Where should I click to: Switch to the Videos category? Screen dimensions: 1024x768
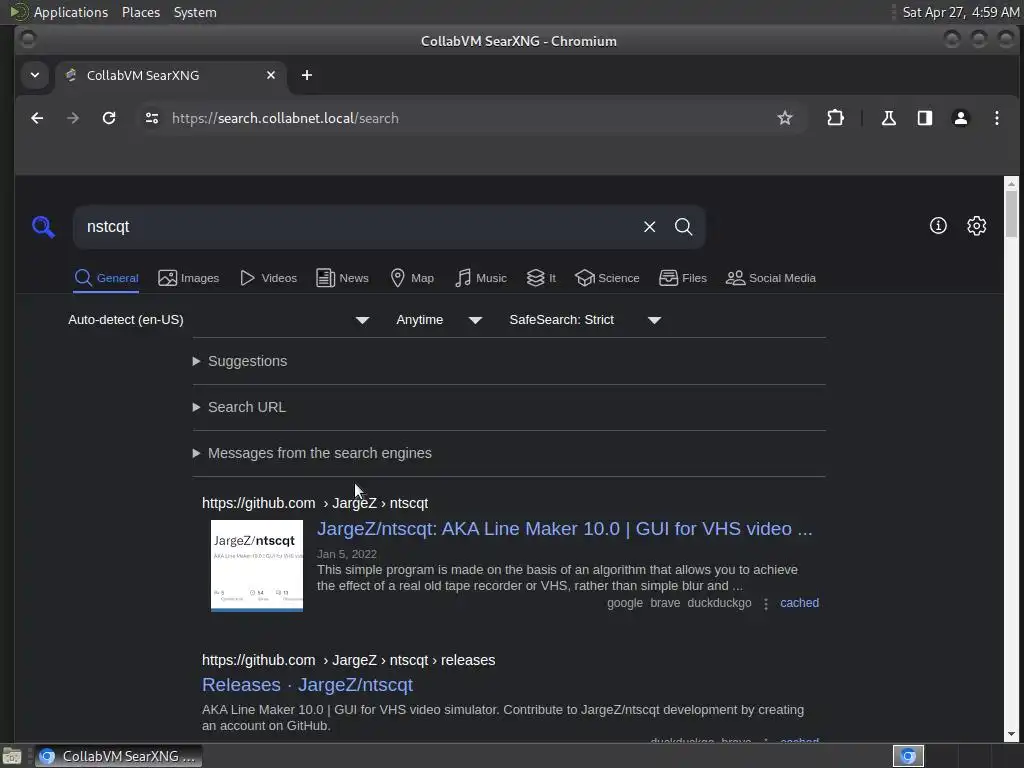click(268, 278)
